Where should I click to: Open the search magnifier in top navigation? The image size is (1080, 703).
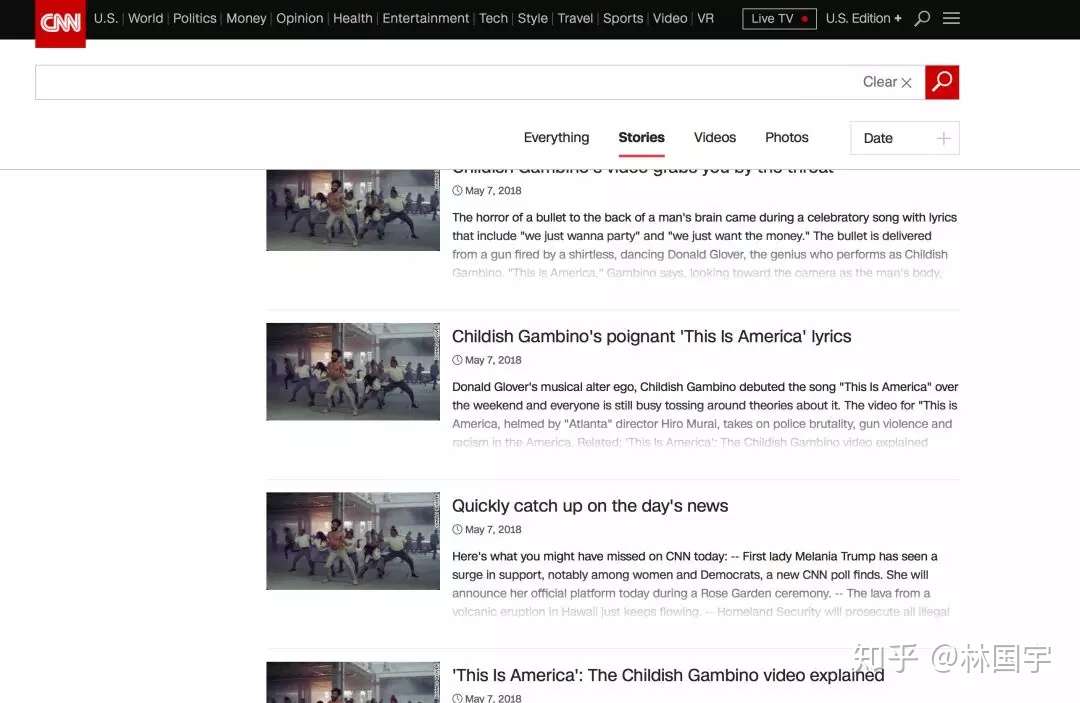(x=922, y=19)
